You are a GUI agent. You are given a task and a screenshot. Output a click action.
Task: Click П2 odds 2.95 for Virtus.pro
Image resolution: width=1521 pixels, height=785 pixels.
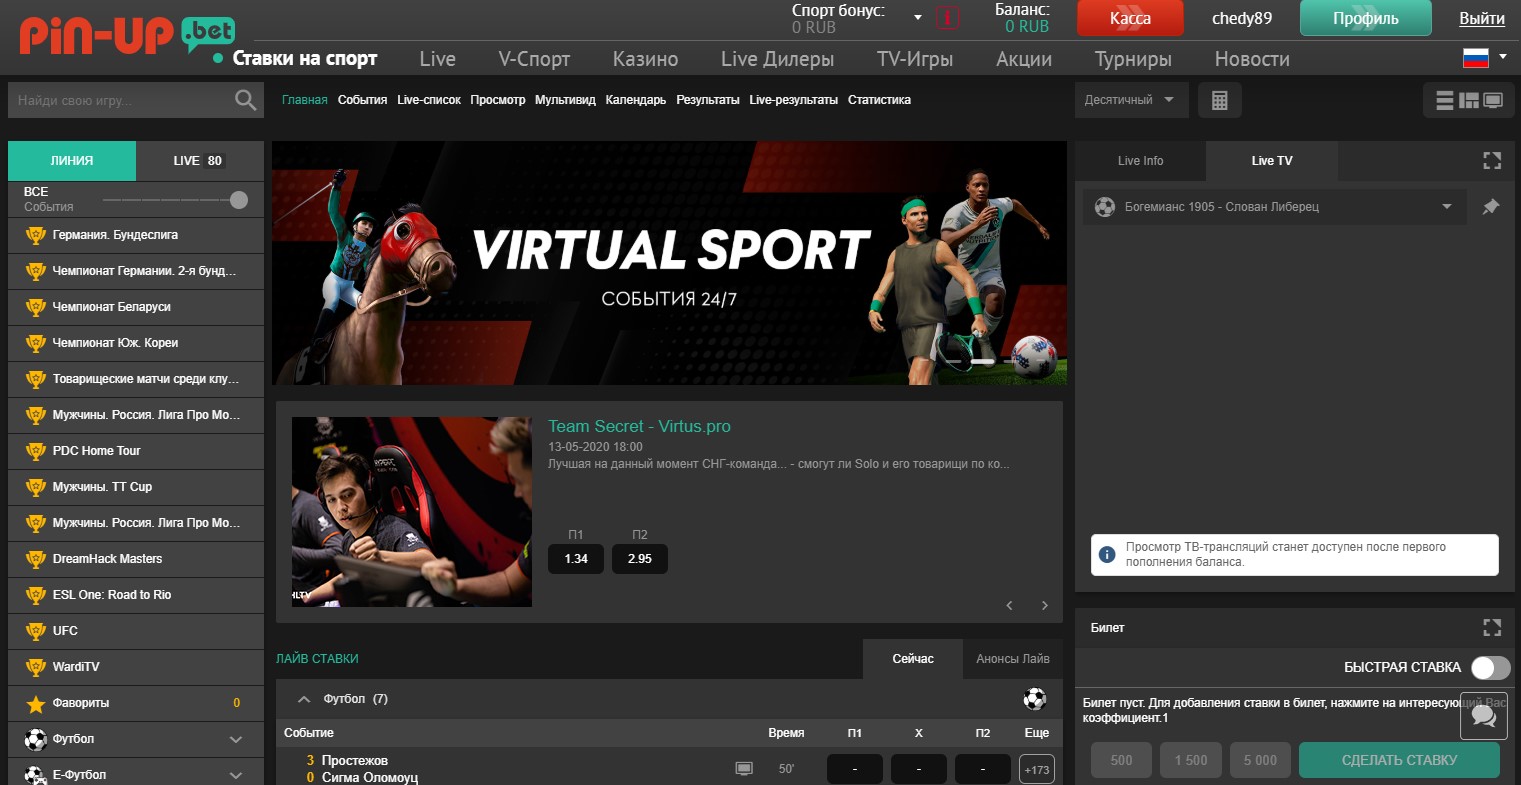pos(640,559)
